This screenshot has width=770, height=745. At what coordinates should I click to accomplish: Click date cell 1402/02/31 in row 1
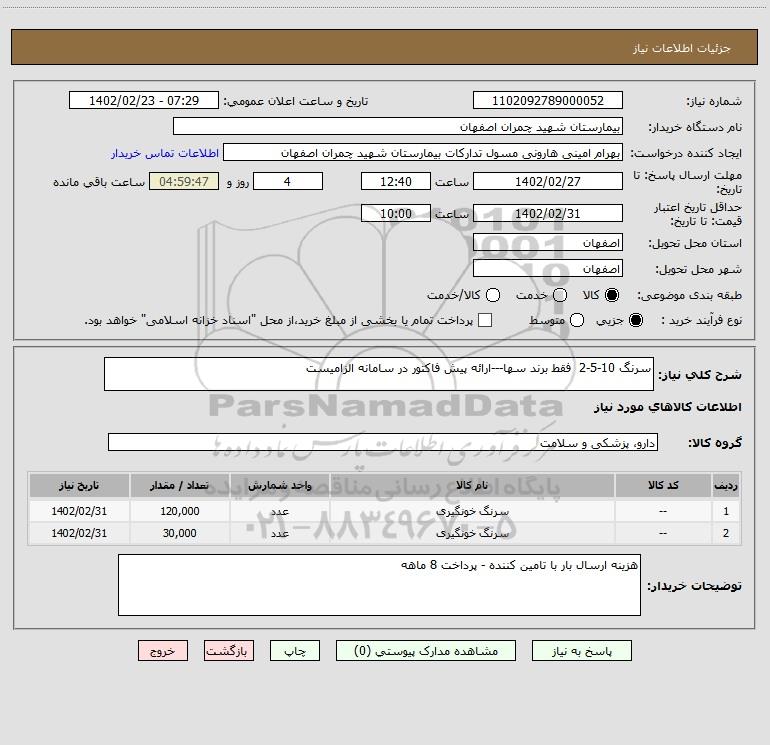[79, 511]
